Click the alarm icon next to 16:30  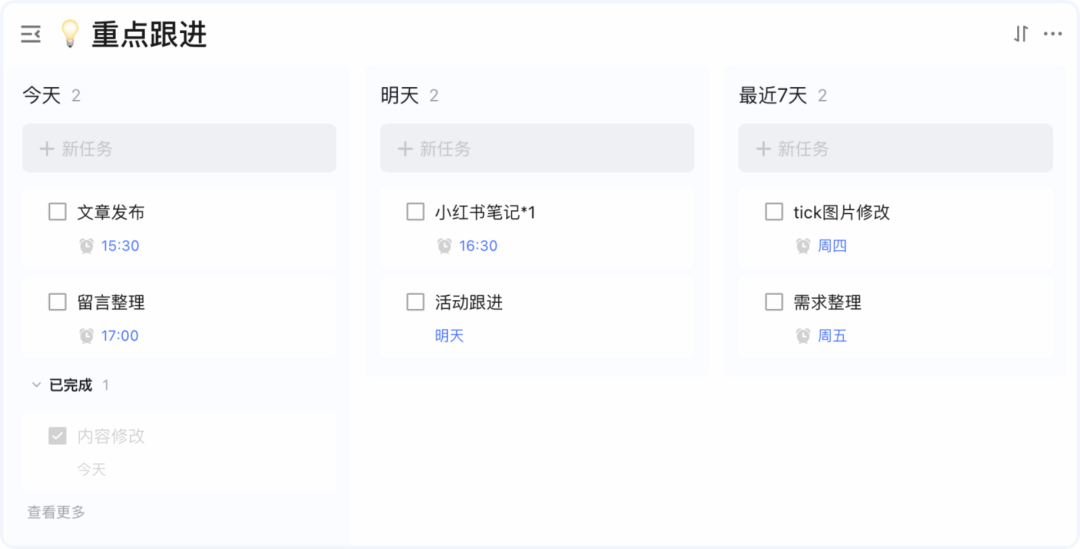445,246
